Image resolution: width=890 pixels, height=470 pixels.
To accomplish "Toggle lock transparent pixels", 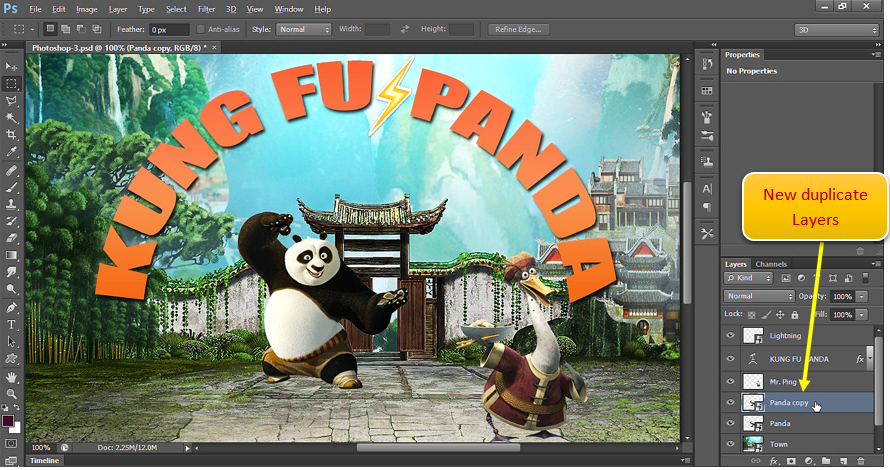I will tap(752, 314).
